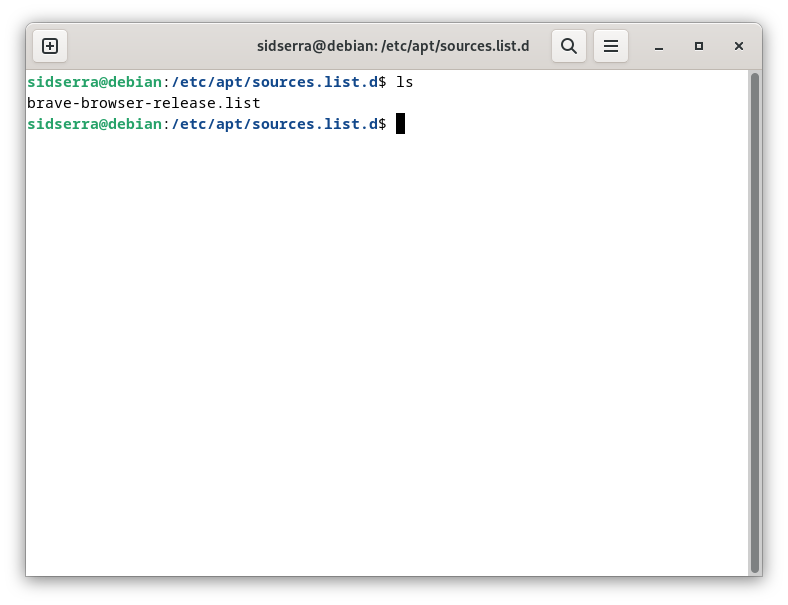
Task: Click the /etc/apt/sources.list.d path in second prompt
Action: (x=274, y=124)
